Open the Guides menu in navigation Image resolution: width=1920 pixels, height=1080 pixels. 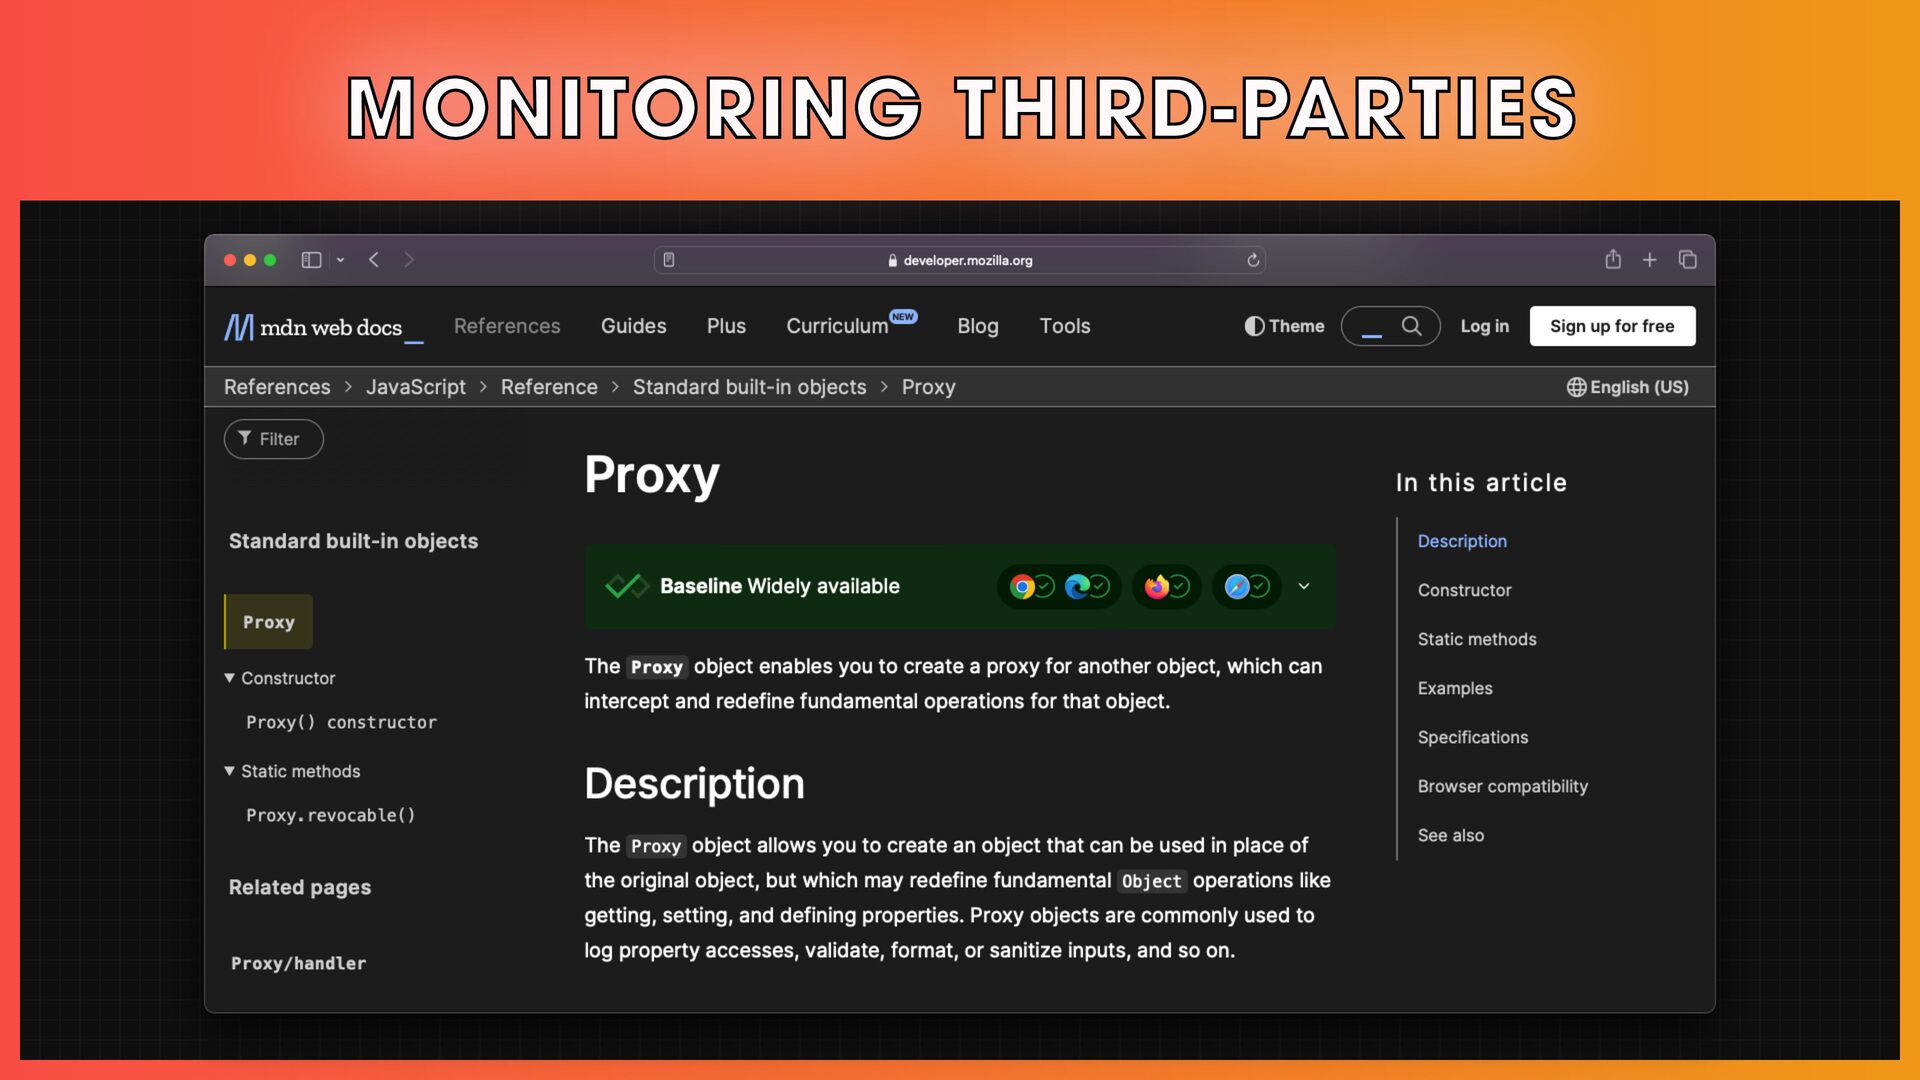(x=633, y=326)
